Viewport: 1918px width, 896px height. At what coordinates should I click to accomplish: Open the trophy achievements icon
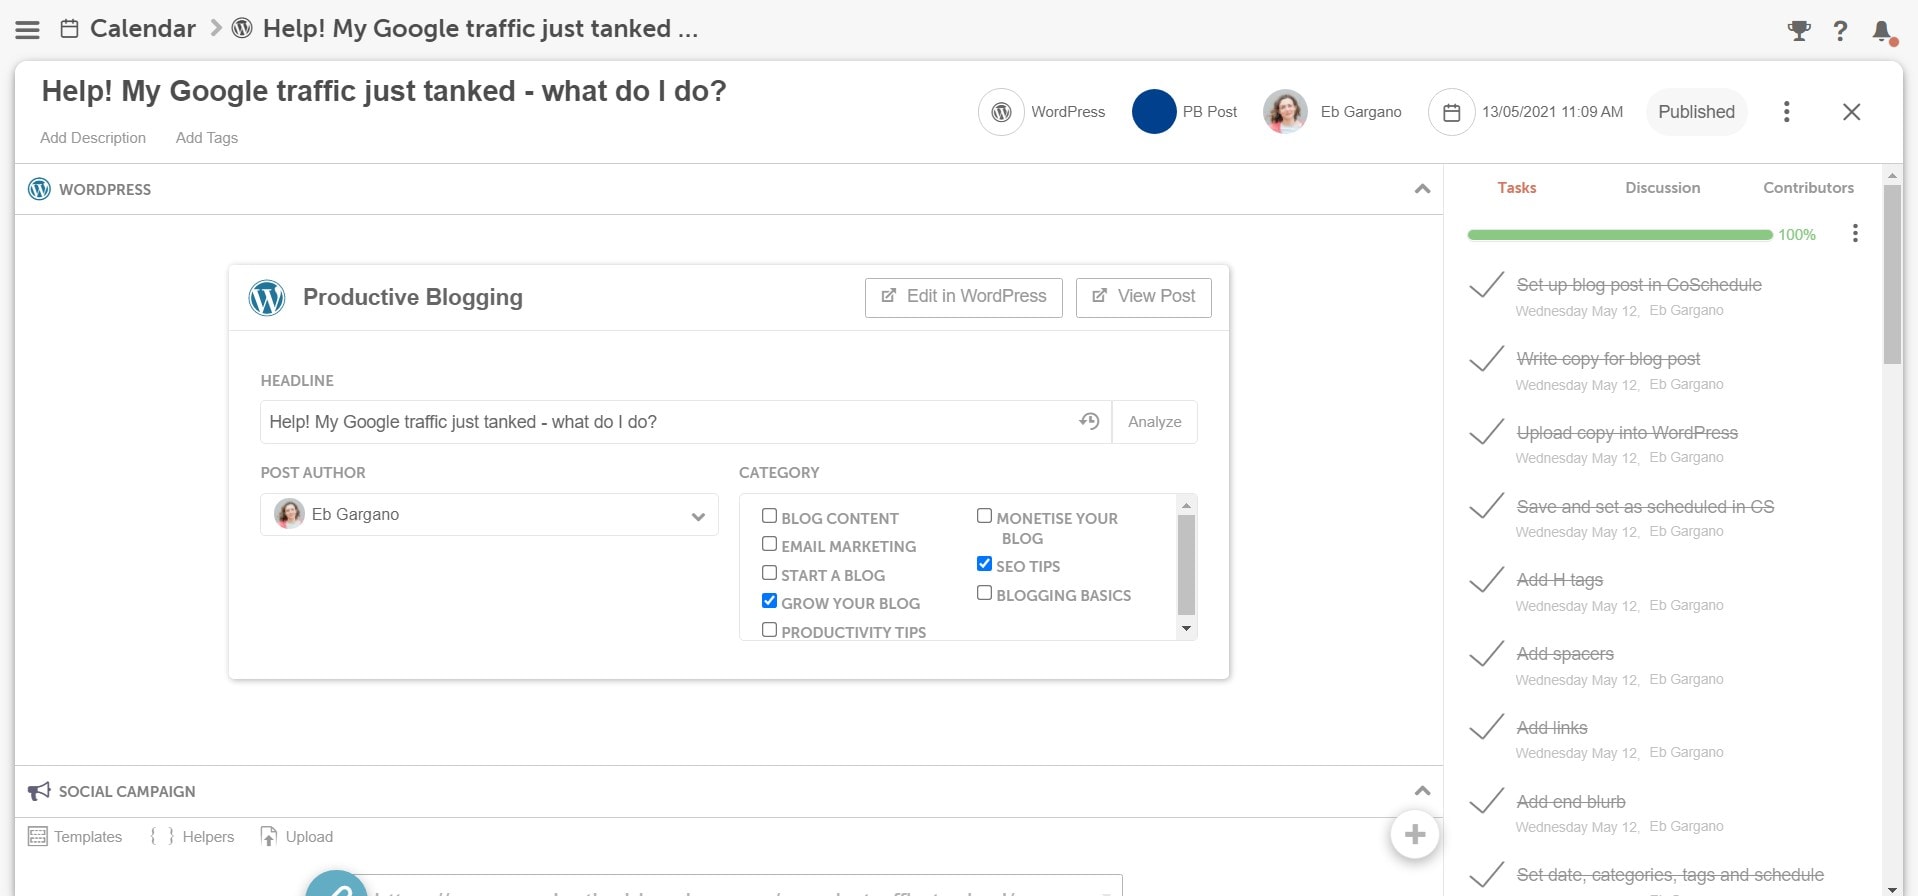[1799, 31]
